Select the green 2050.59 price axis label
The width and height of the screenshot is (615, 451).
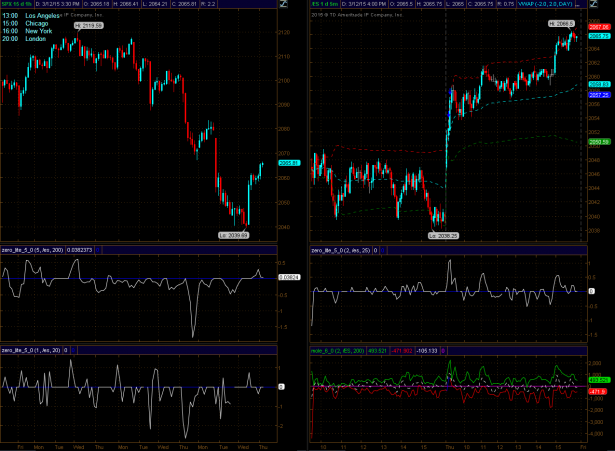[x=599, y=143]
